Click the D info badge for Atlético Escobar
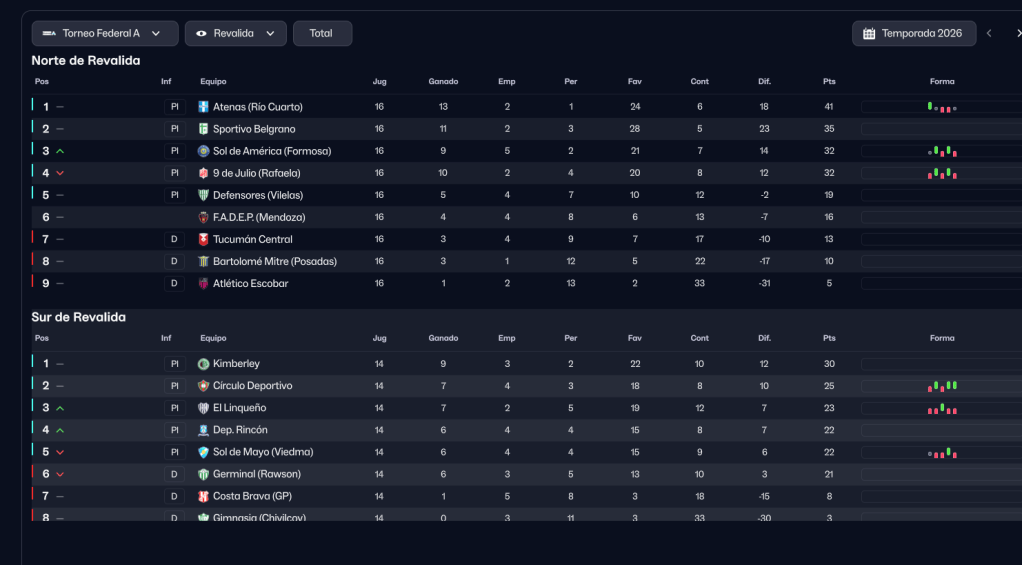 (174, 283)
